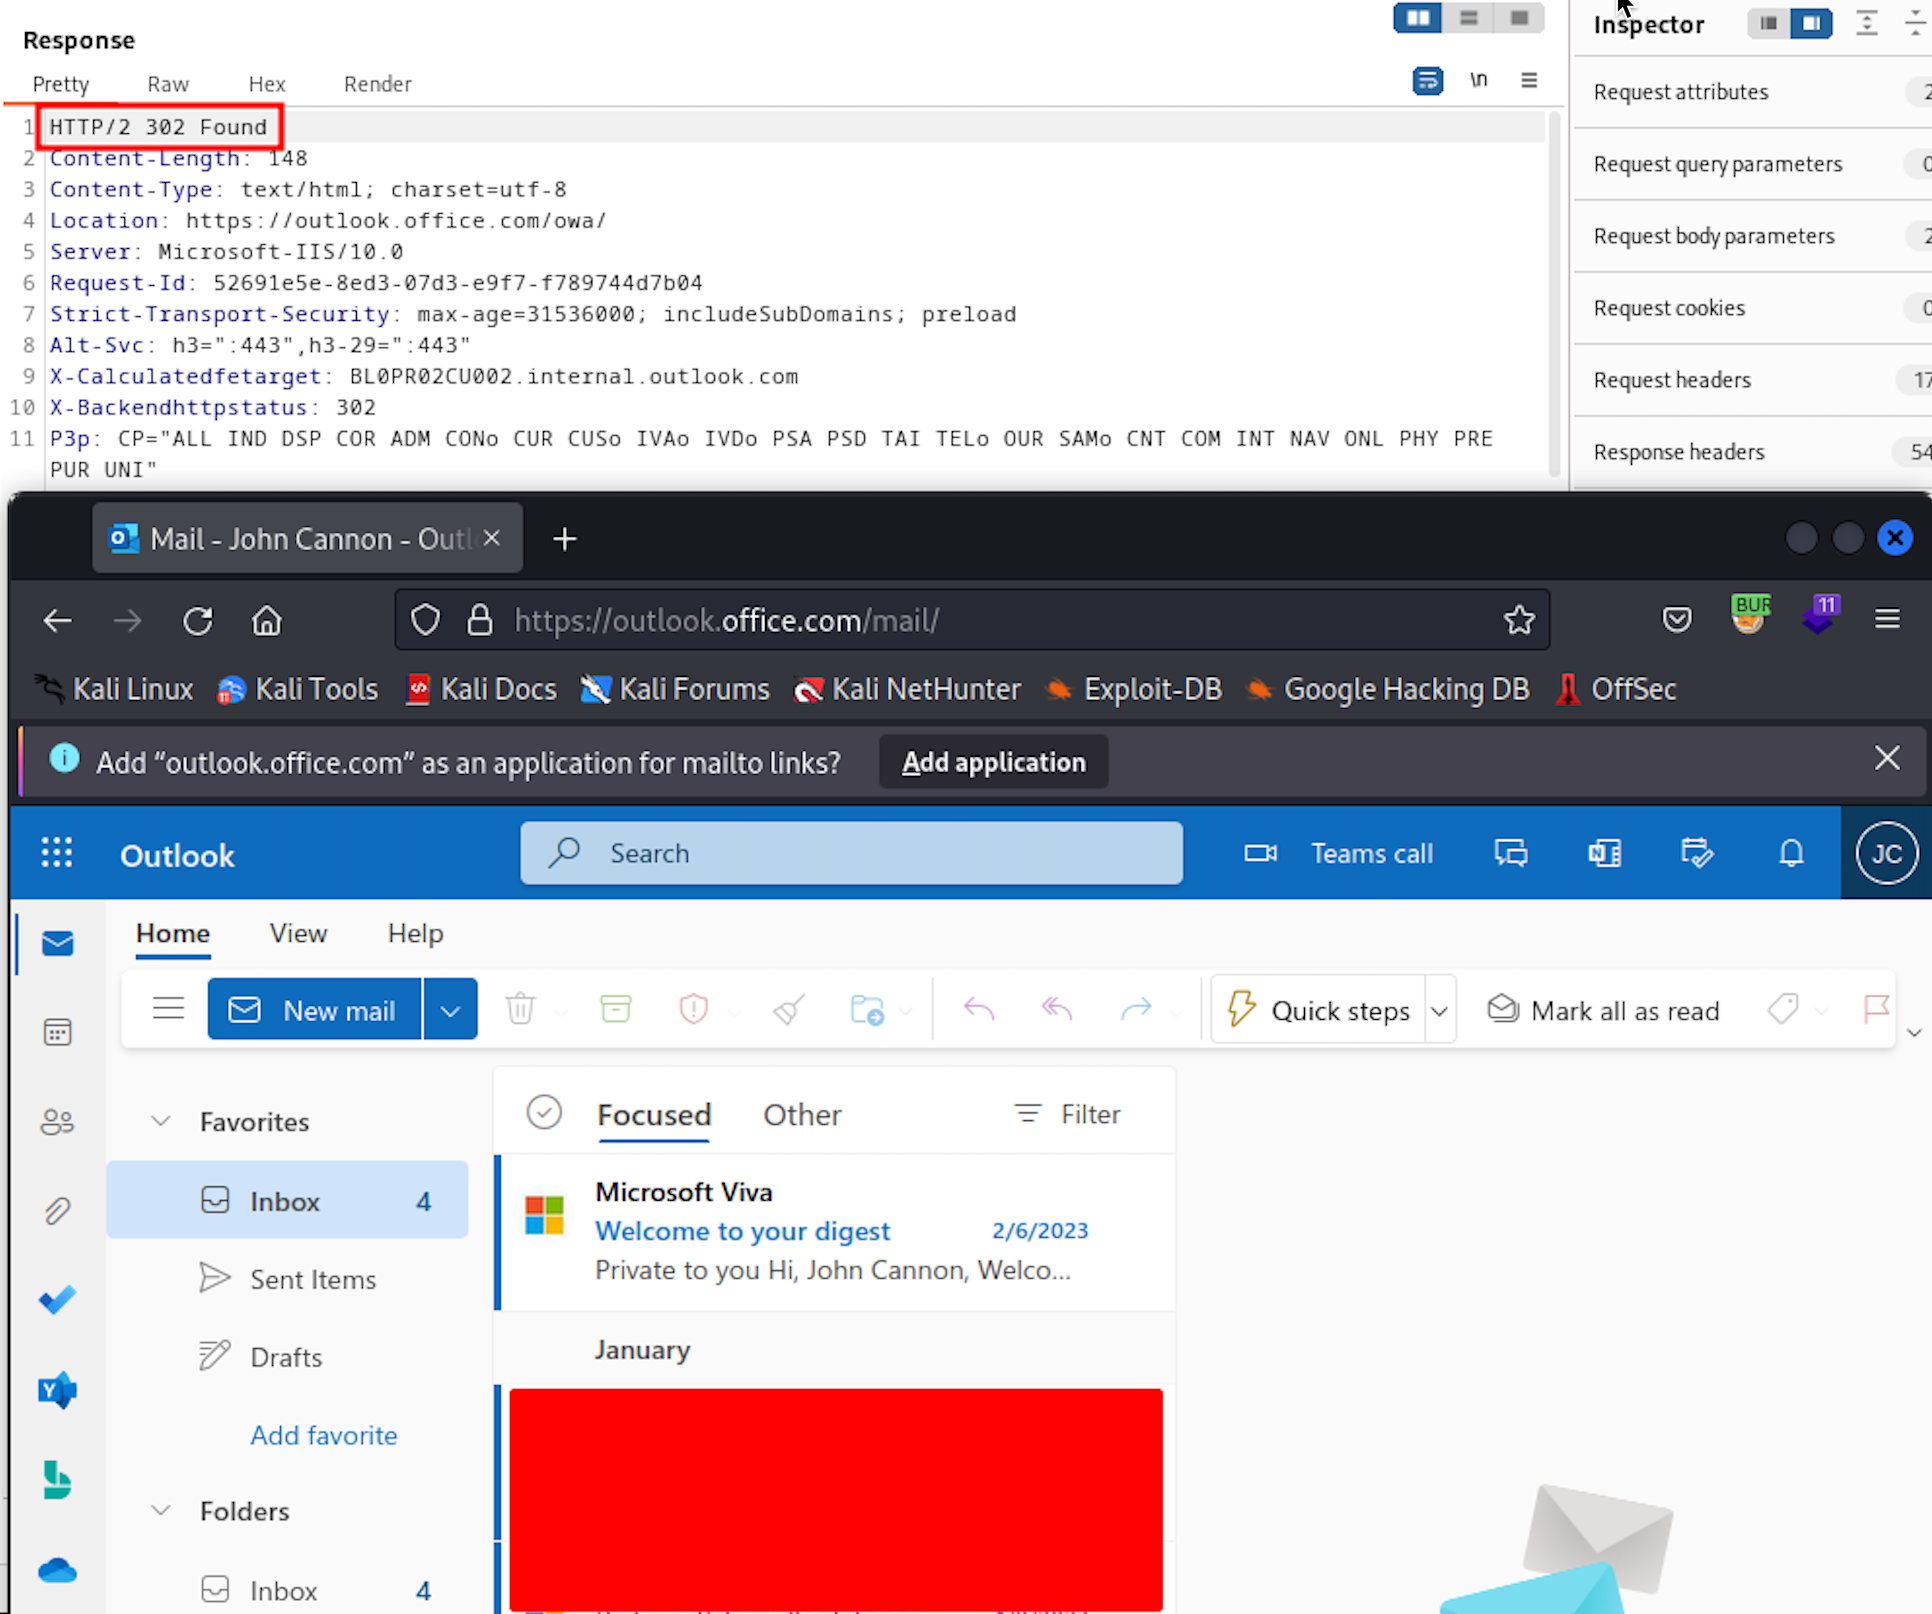Click into the Outlook Search box
The width and height of the screenshot is (1932, 1614).
pyautogui.click(x=851, y=853)
